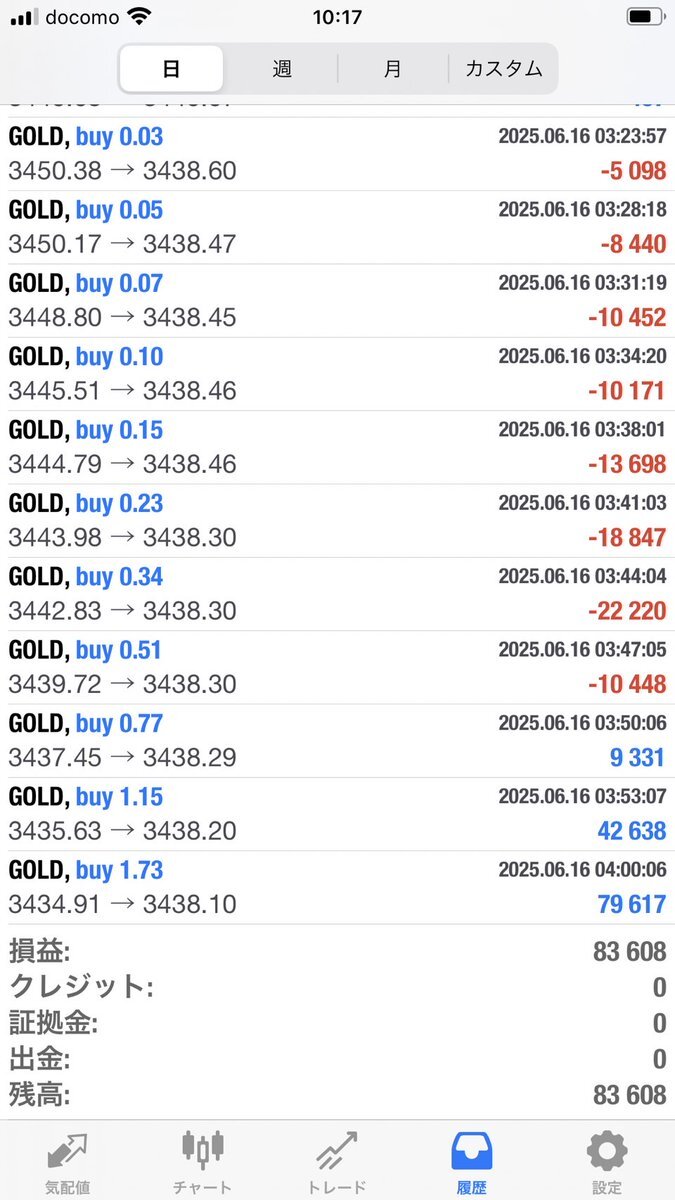
Task: Tap the profit value 79 617
Action: pos(630,904)
